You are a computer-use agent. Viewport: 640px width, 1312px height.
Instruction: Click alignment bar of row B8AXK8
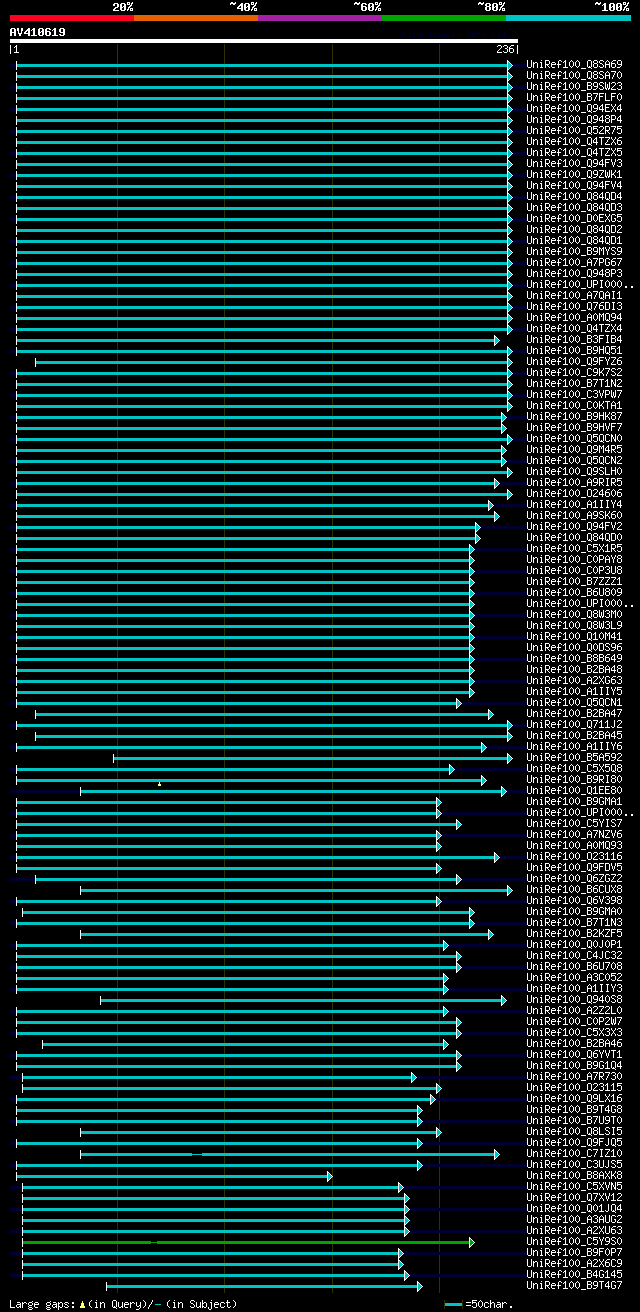(x=174, y=1176)
